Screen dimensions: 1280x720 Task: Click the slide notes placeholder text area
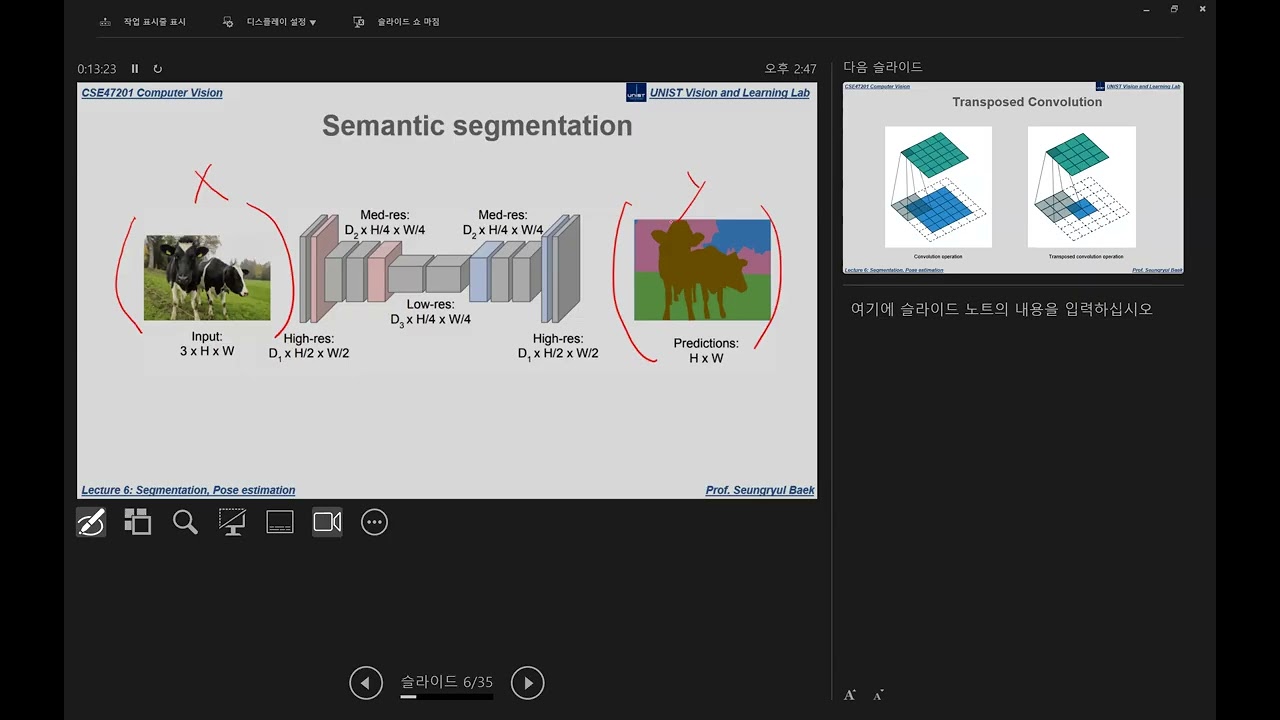click(1002, 309)
